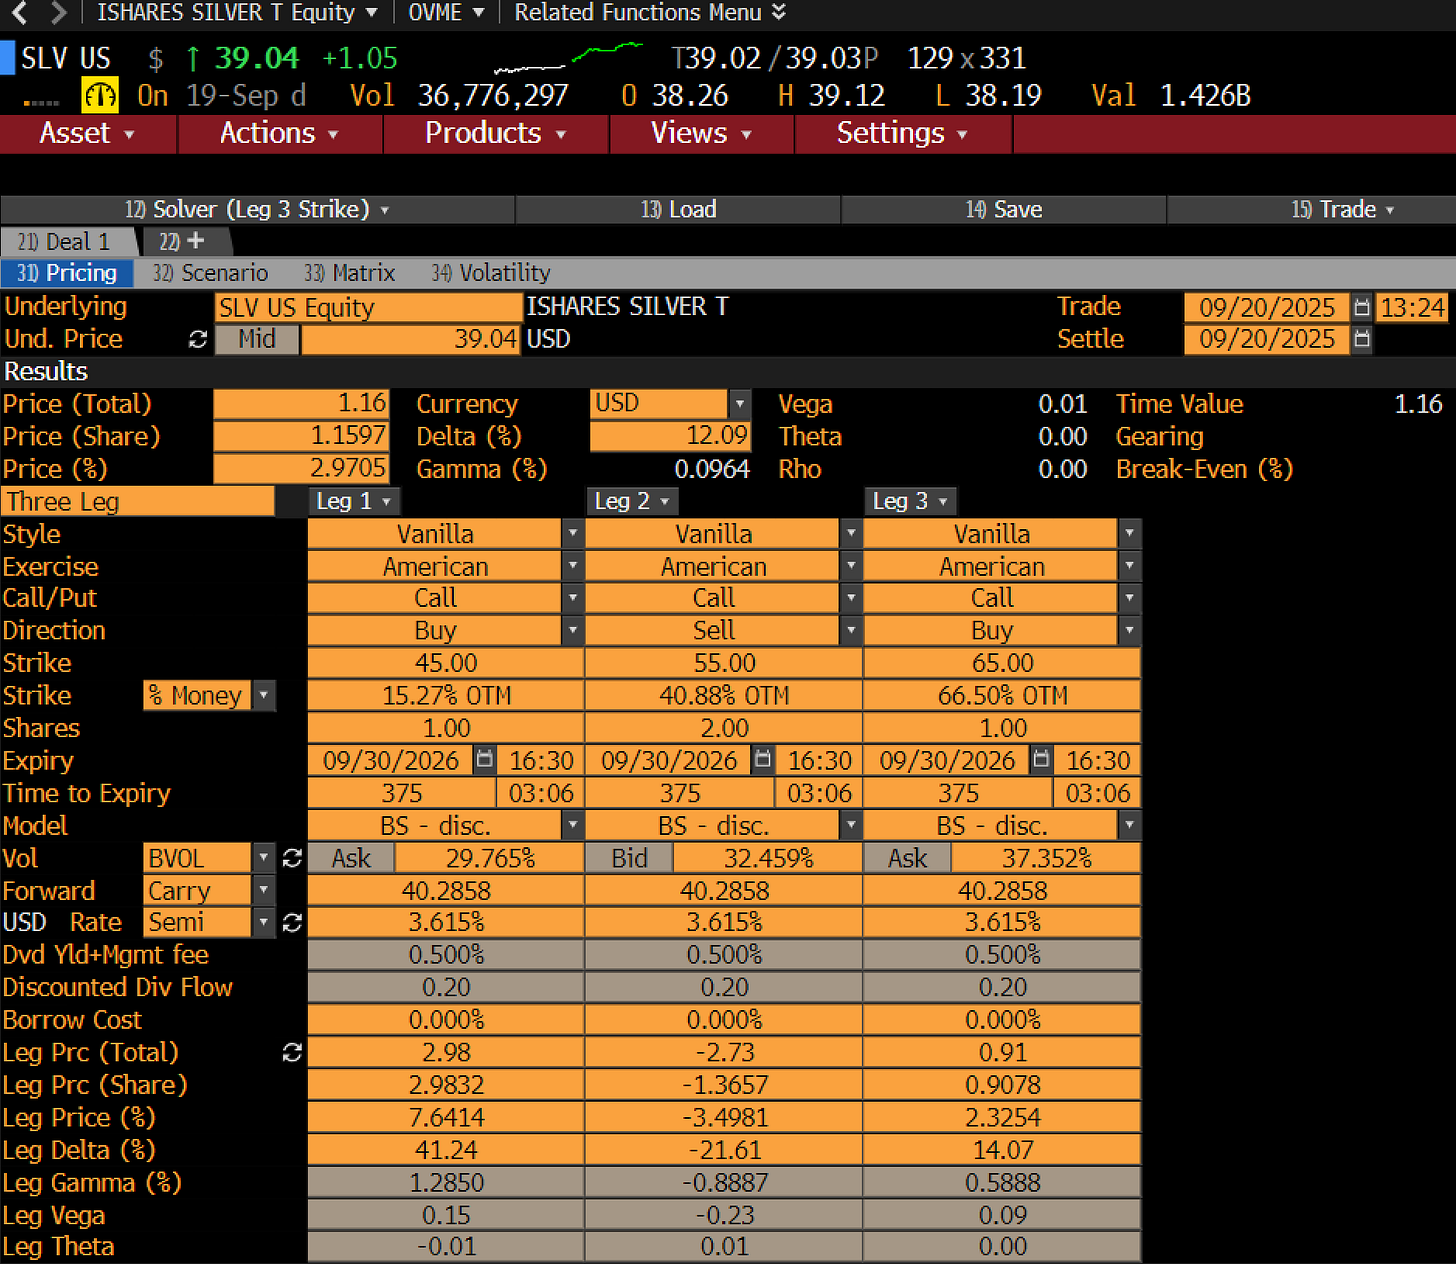1456x1264 pixels.
Task: Change Leg 1 Style Vanilla dropdown
Action: click(573, 534)
